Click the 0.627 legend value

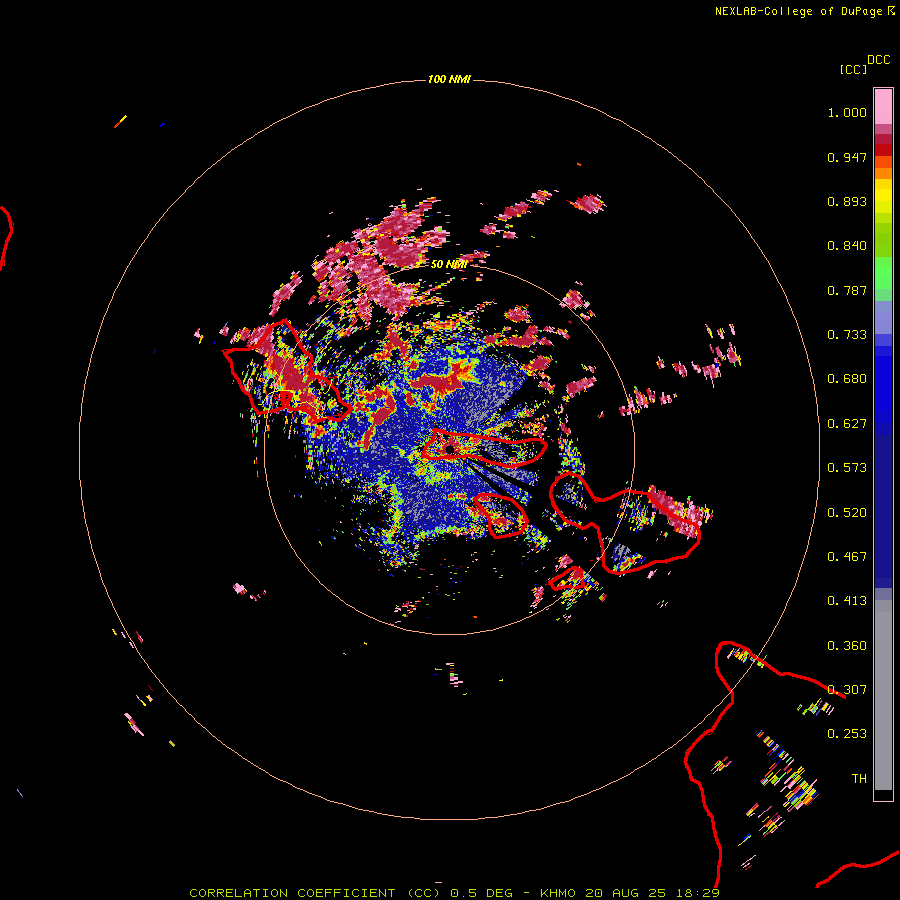click(x=847, y=424)
